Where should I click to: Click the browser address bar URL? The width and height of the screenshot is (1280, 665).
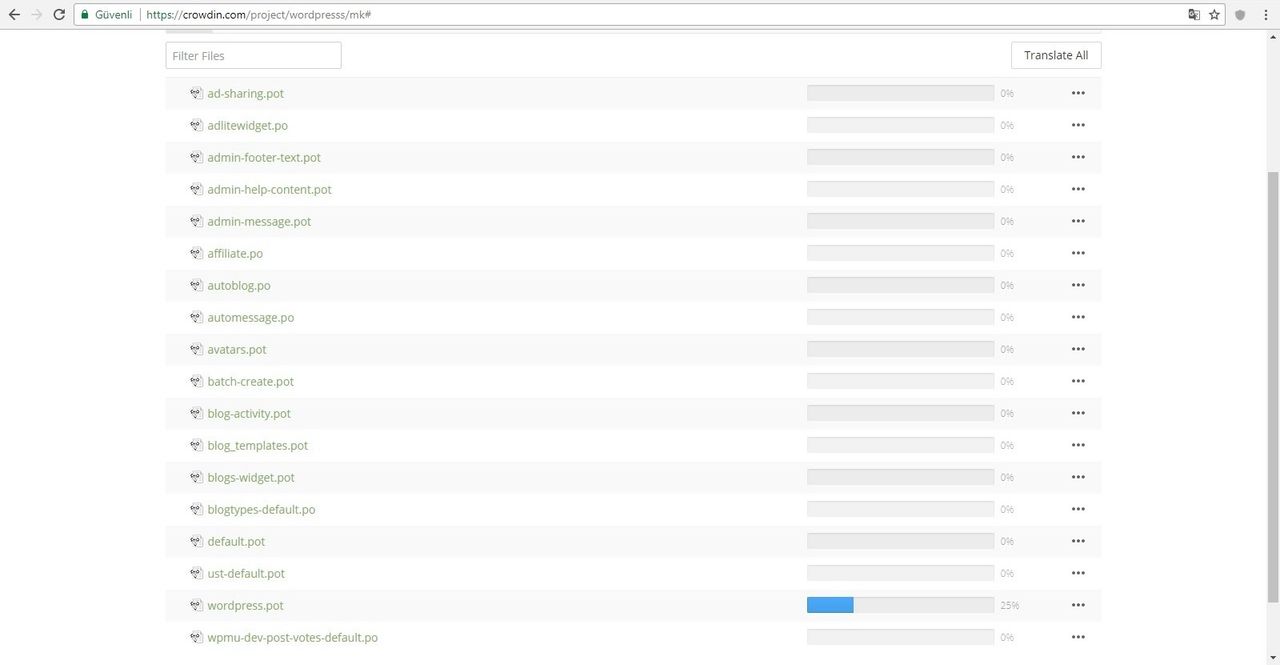click(x=259, y=15)
